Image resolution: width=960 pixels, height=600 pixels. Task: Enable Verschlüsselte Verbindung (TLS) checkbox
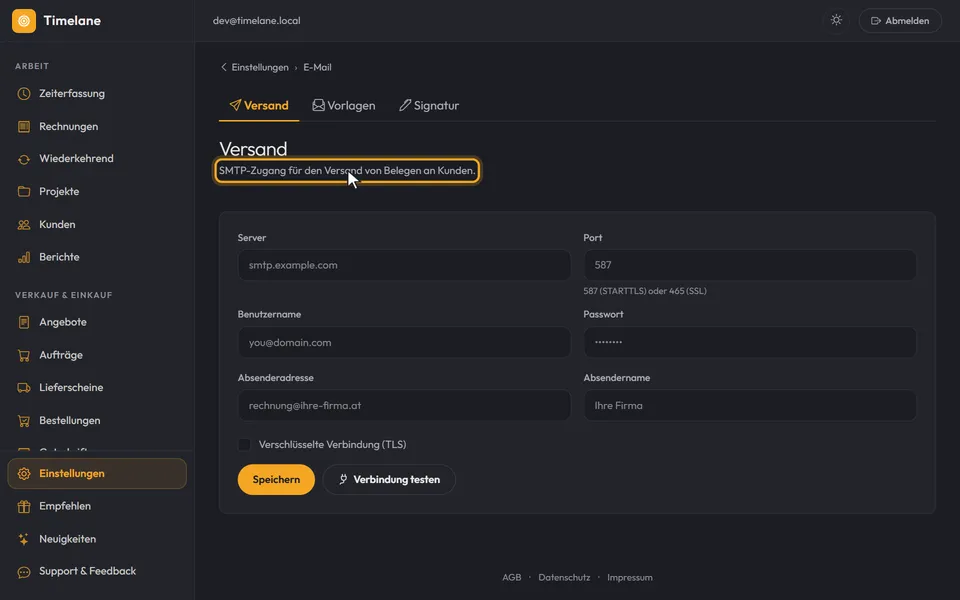244,444
